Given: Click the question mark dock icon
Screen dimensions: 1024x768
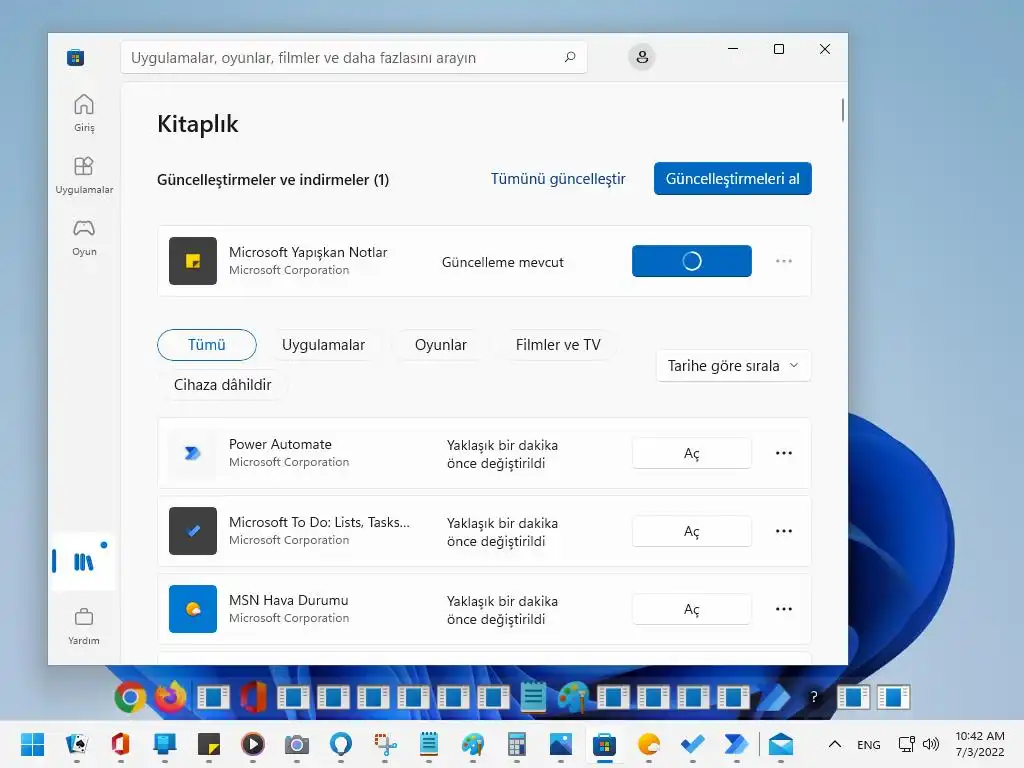Looking at the screenshot, I should [x=814, y=697].
